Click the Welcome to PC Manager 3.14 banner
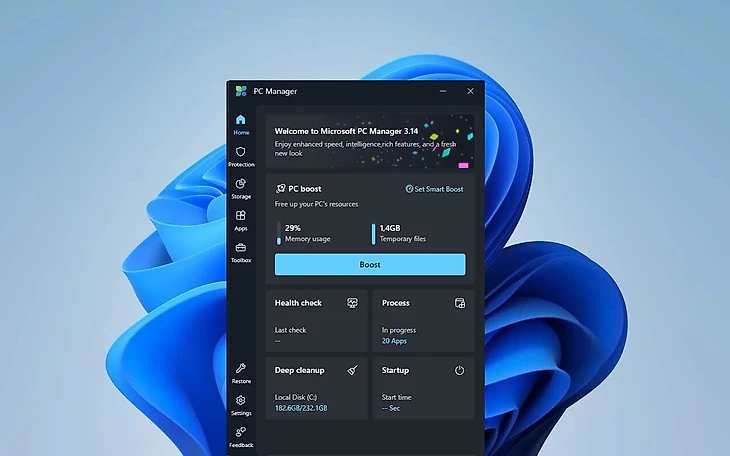730x456 pixels. [x=369, y=142]
